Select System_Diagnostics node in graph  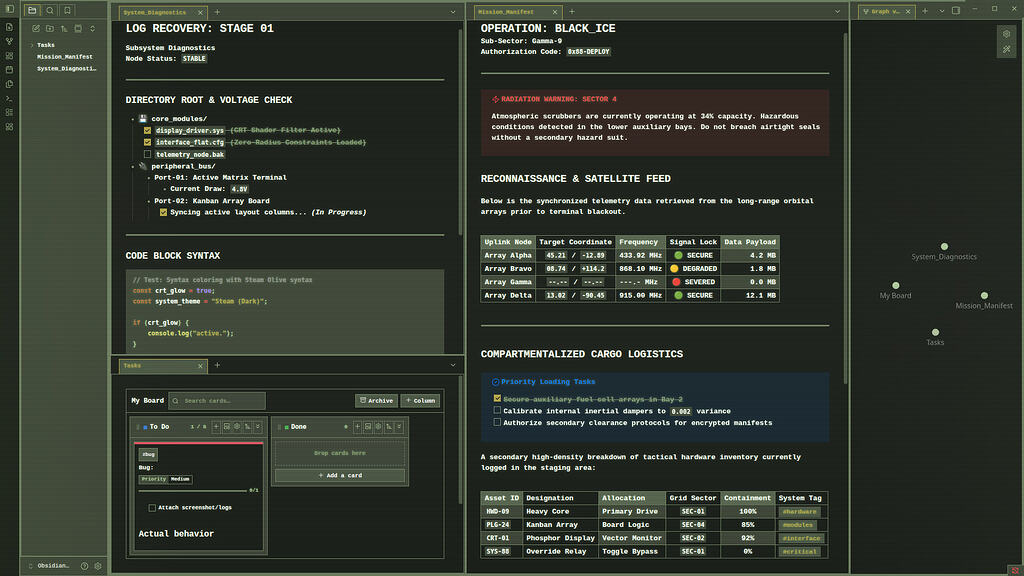click(x=944, y=246)
